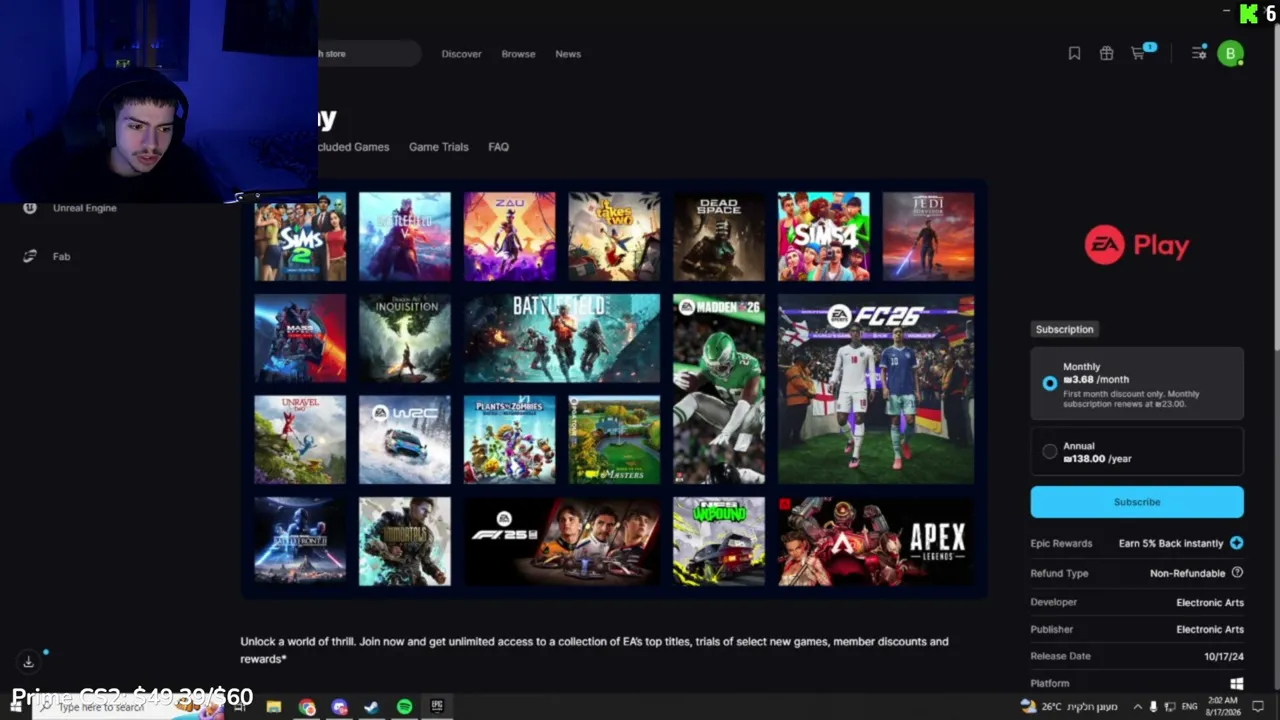Show hidden system tray icons

[1137, 707]
